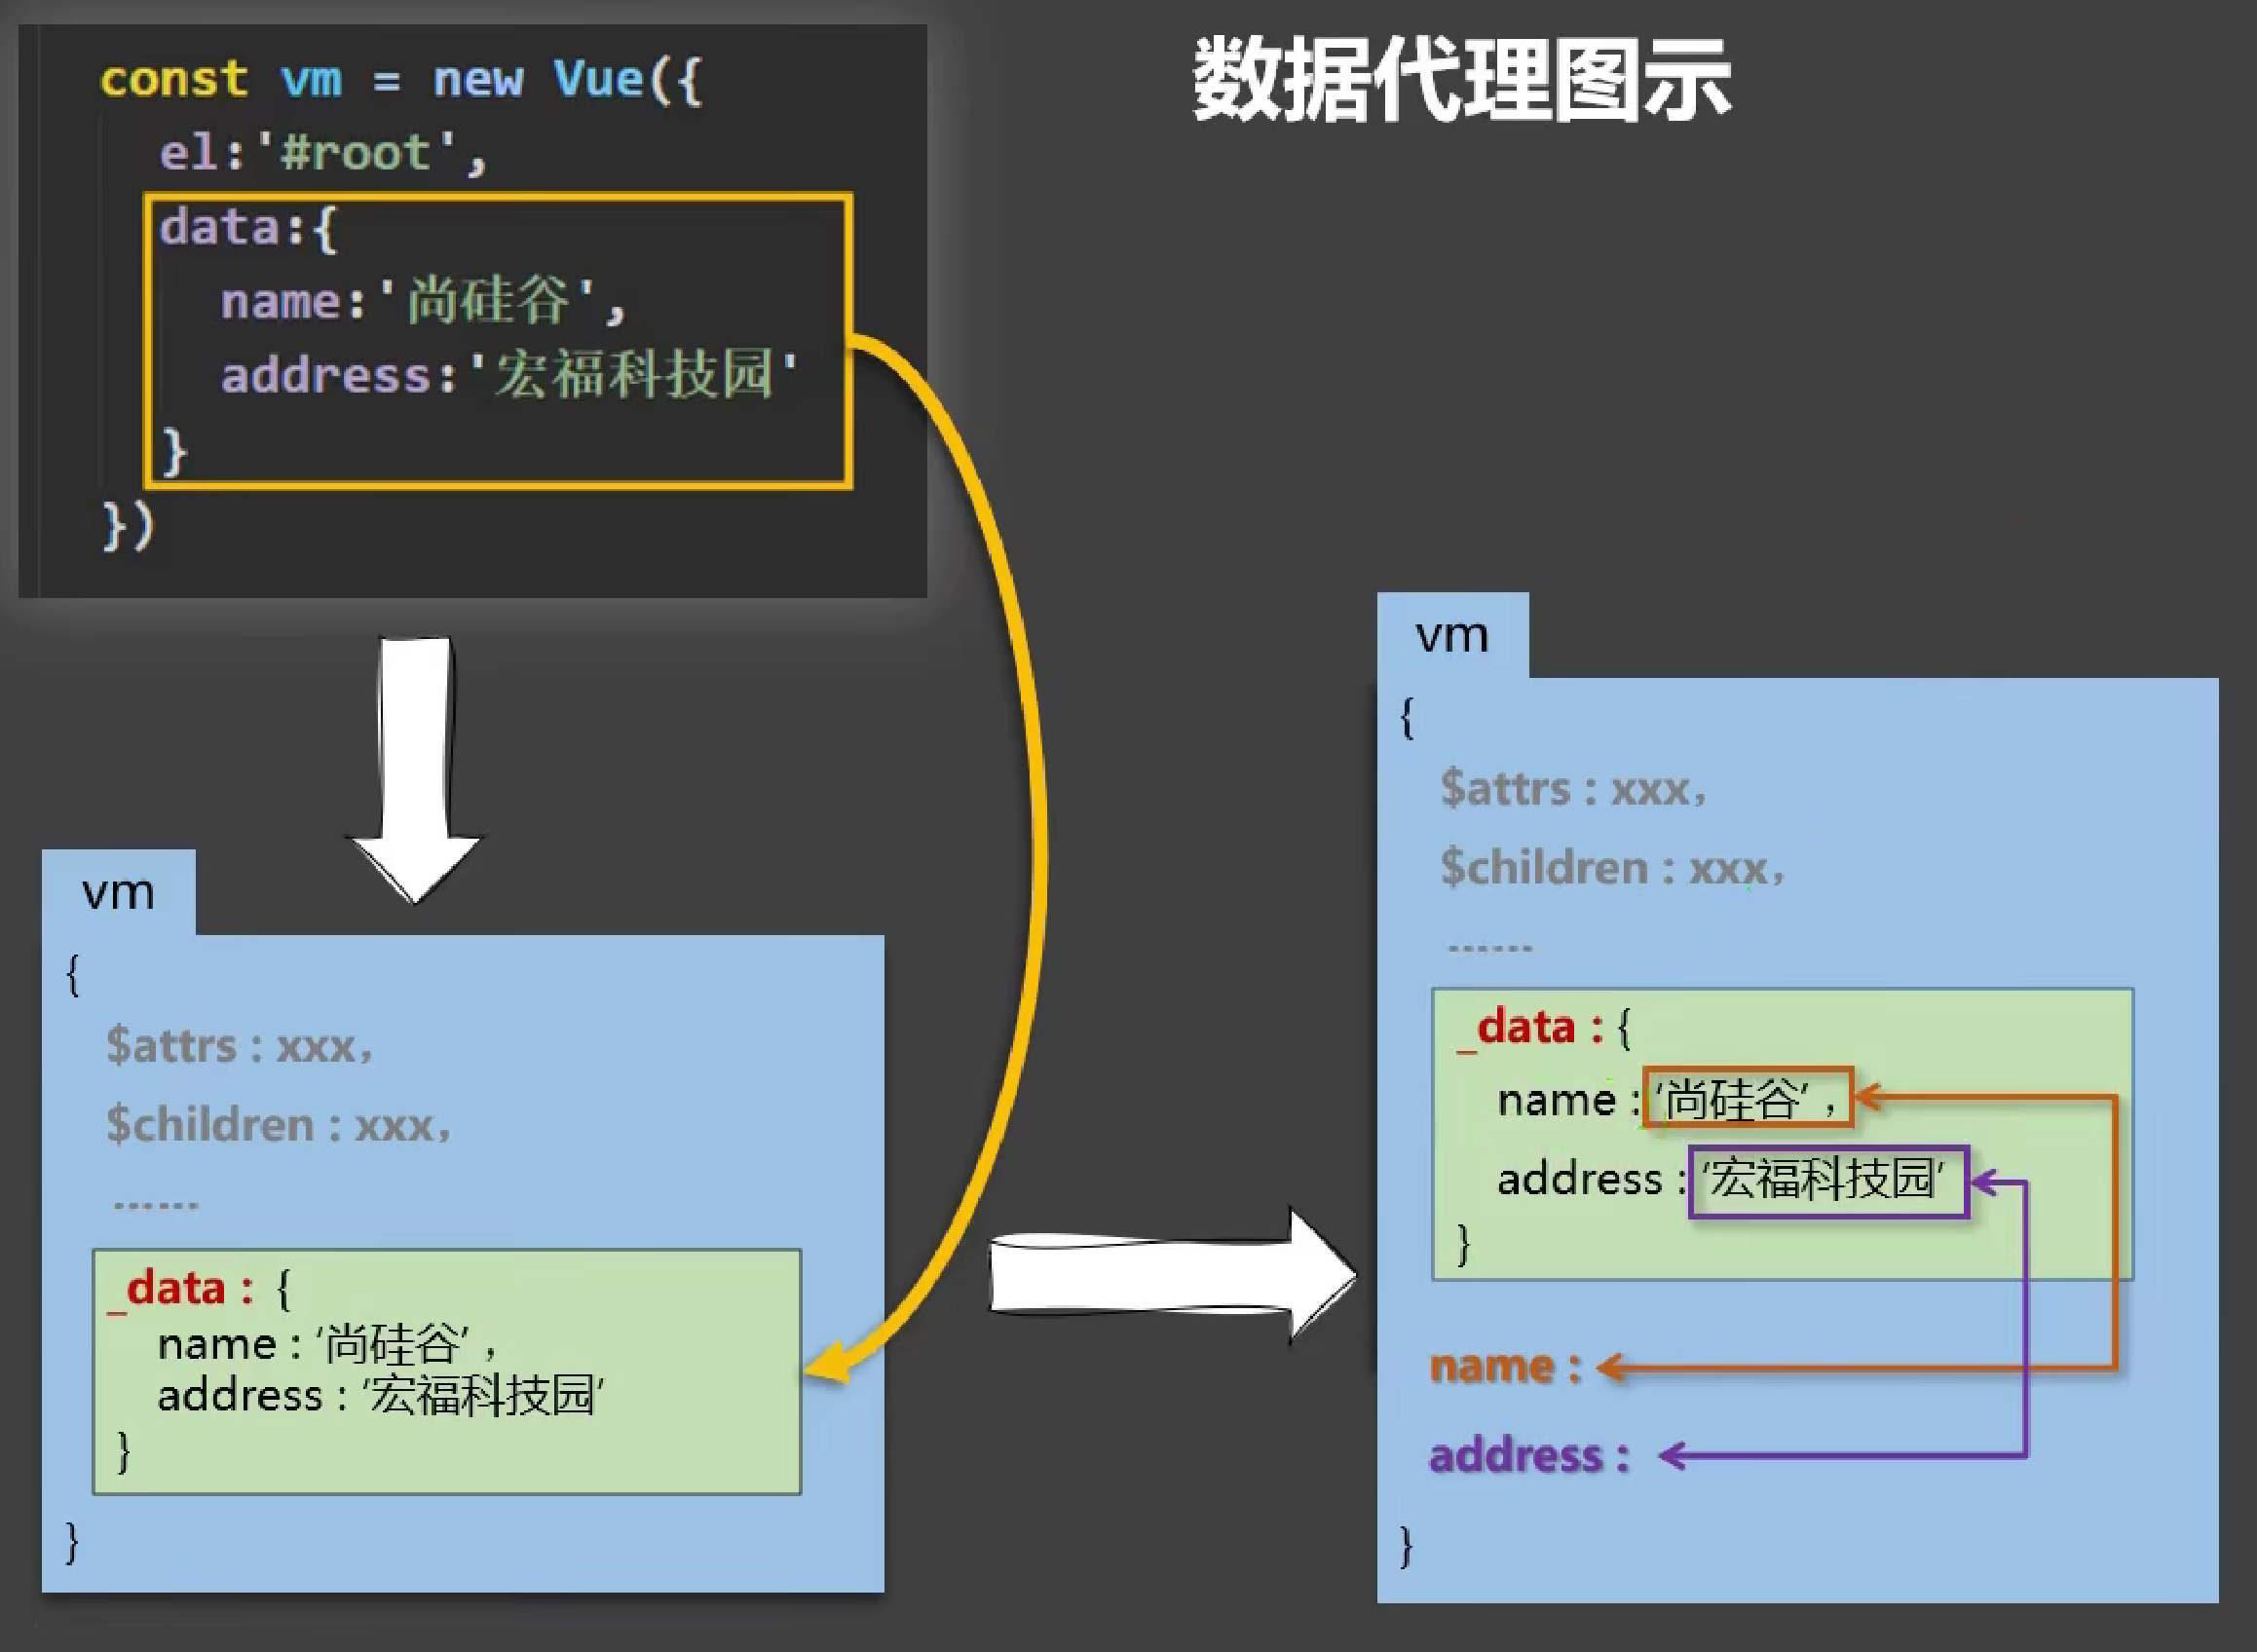The height and width of the screenshot is (1652, 2257).
Task: Click the title text 数据代理图示
Action: pos(1461,80)
